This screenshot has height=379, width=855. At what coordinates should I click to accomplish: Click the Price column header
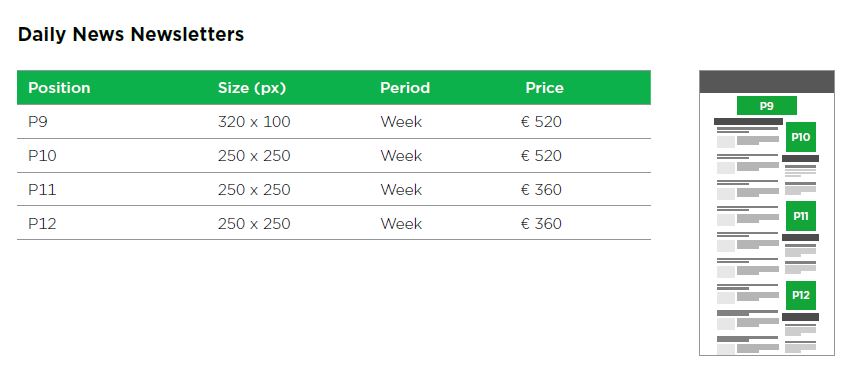(x=544, y=88)
